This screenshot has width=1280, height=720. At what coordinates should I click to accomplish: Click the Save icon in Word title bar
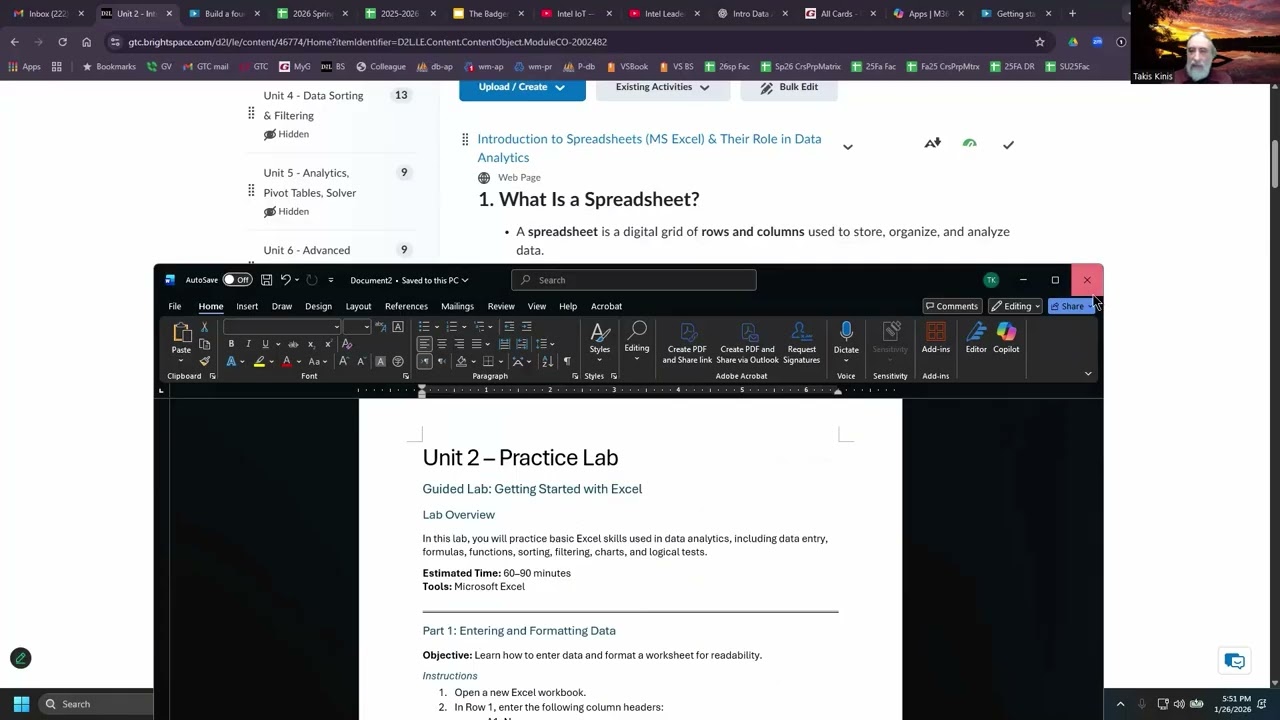[266, 280]
